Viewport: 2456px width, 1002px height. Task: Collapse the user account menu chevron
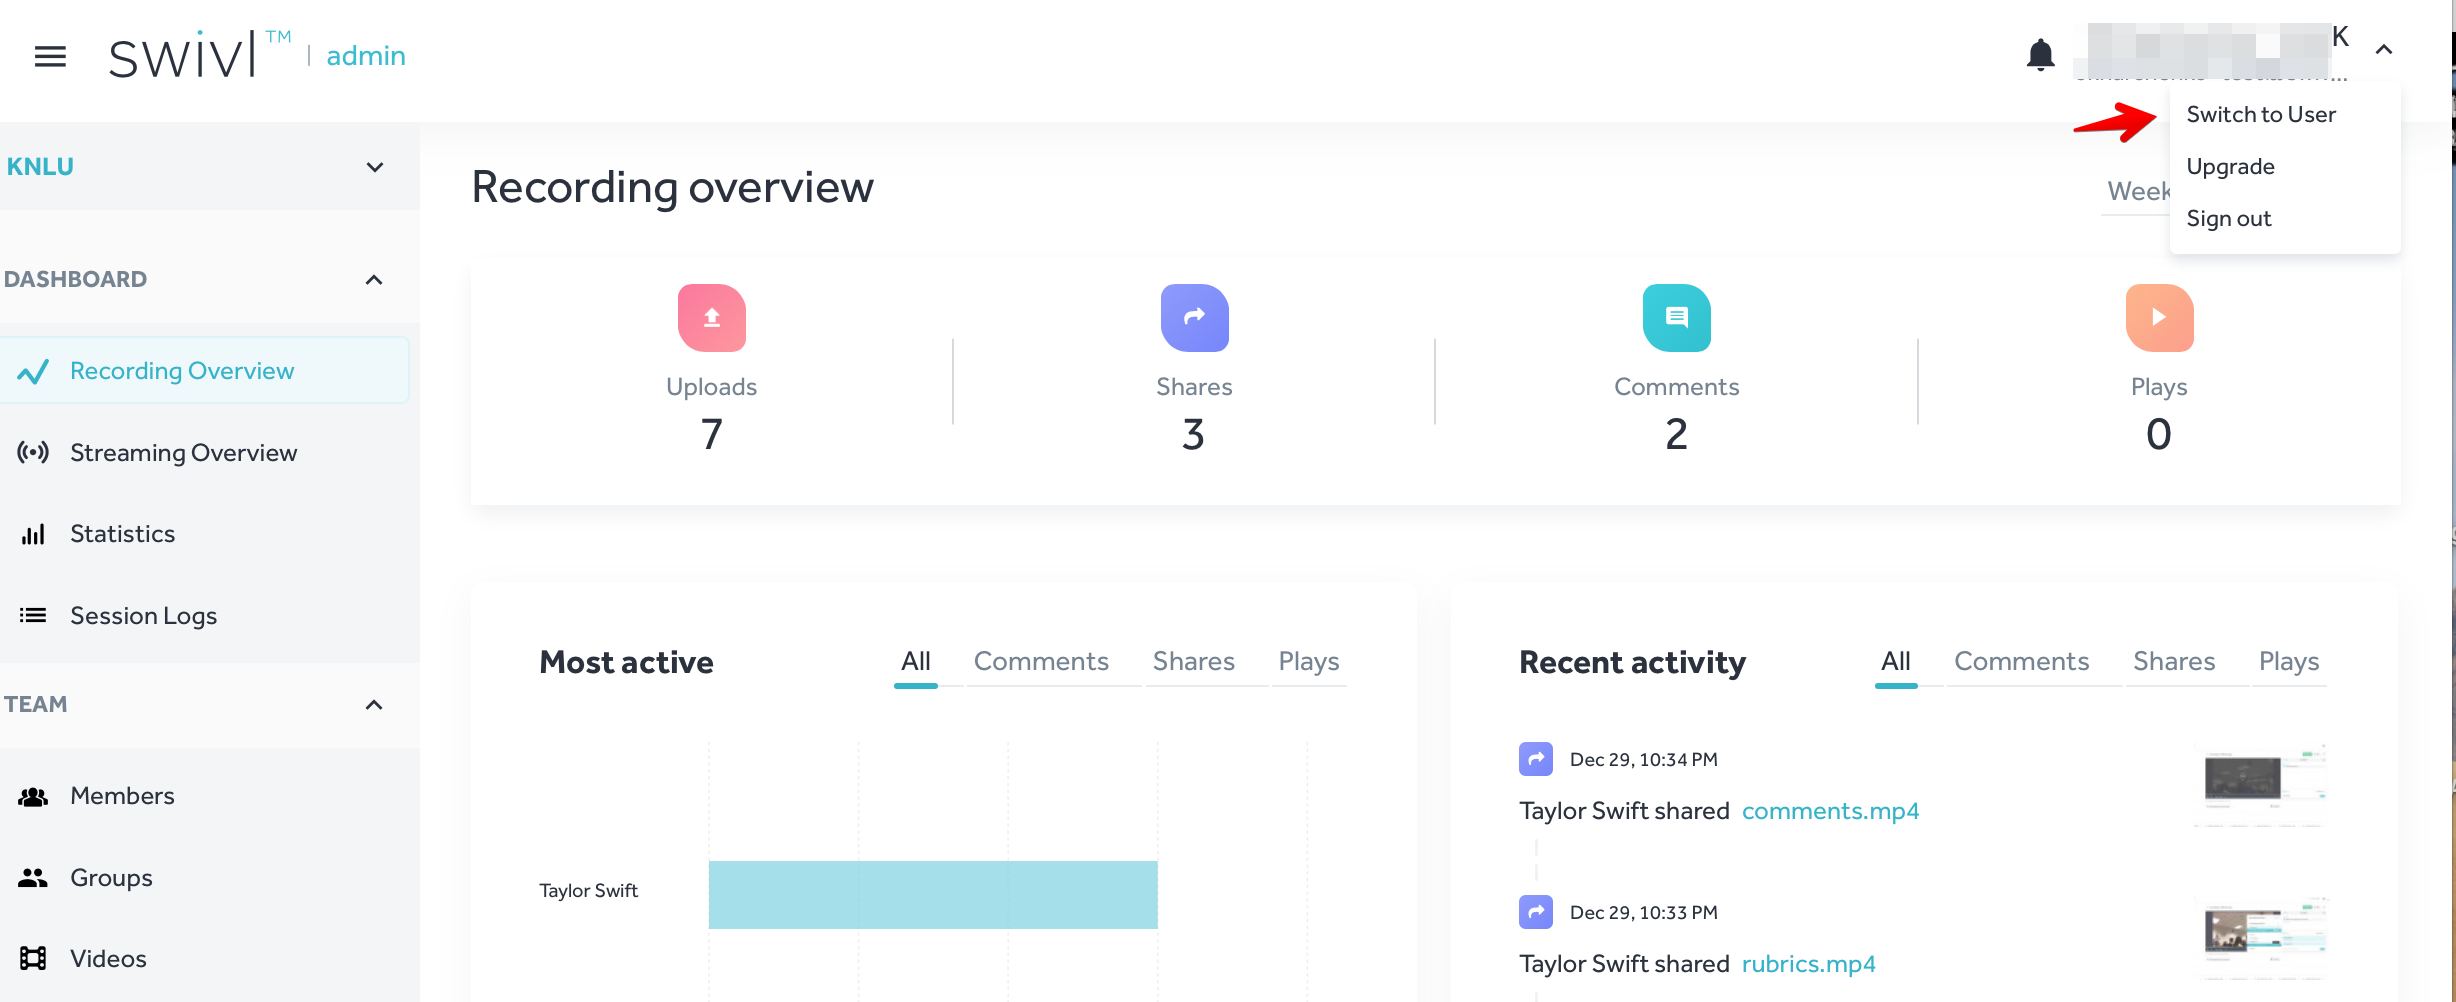point(2384,50)
